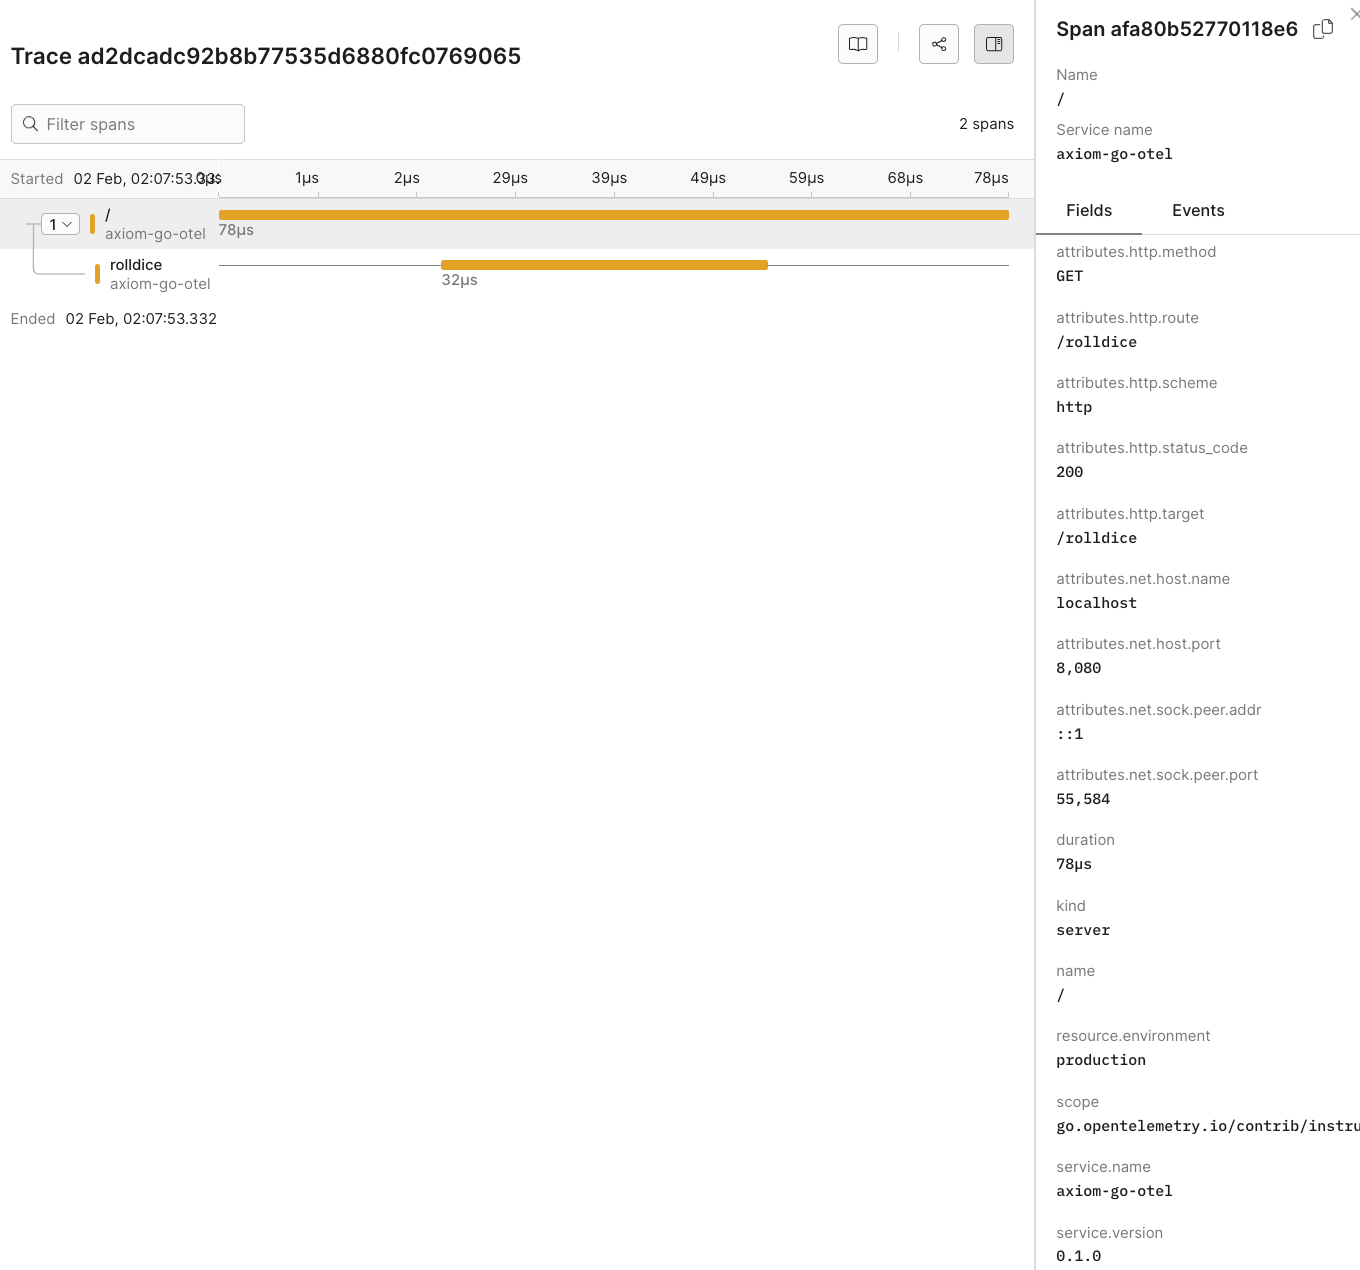Click the 78µs root span bar
Screen dimensions: 1360x1270
612,214
